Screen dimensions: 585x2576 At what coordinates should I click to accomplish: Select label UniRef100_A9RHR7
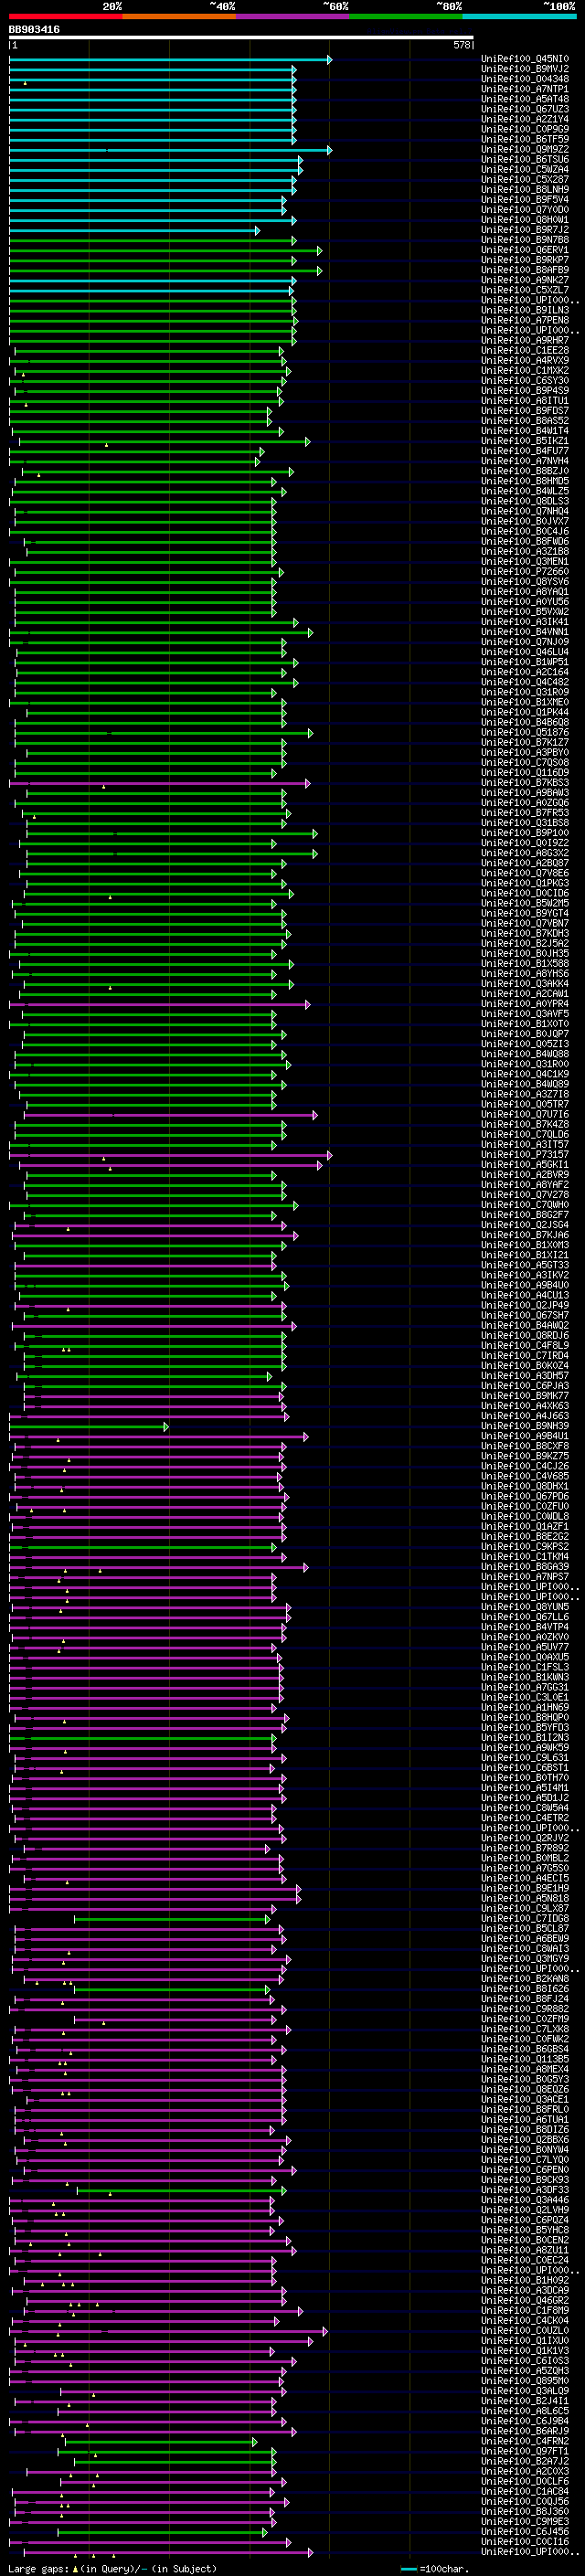click(525, 340)
